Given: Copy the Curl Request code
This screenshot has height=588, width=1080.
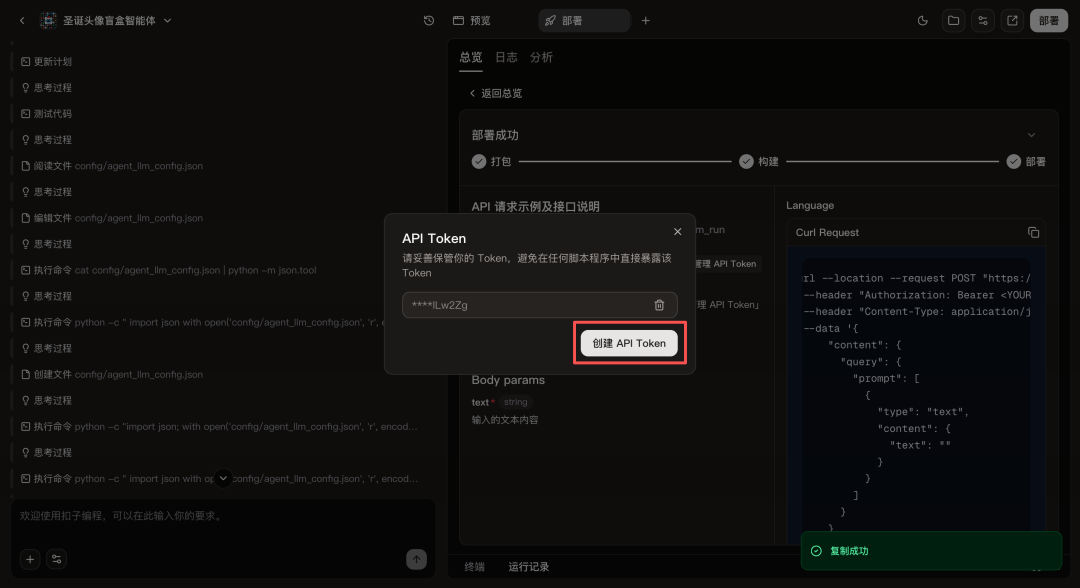Looking at the screenshot, I should coord(1033,232).
